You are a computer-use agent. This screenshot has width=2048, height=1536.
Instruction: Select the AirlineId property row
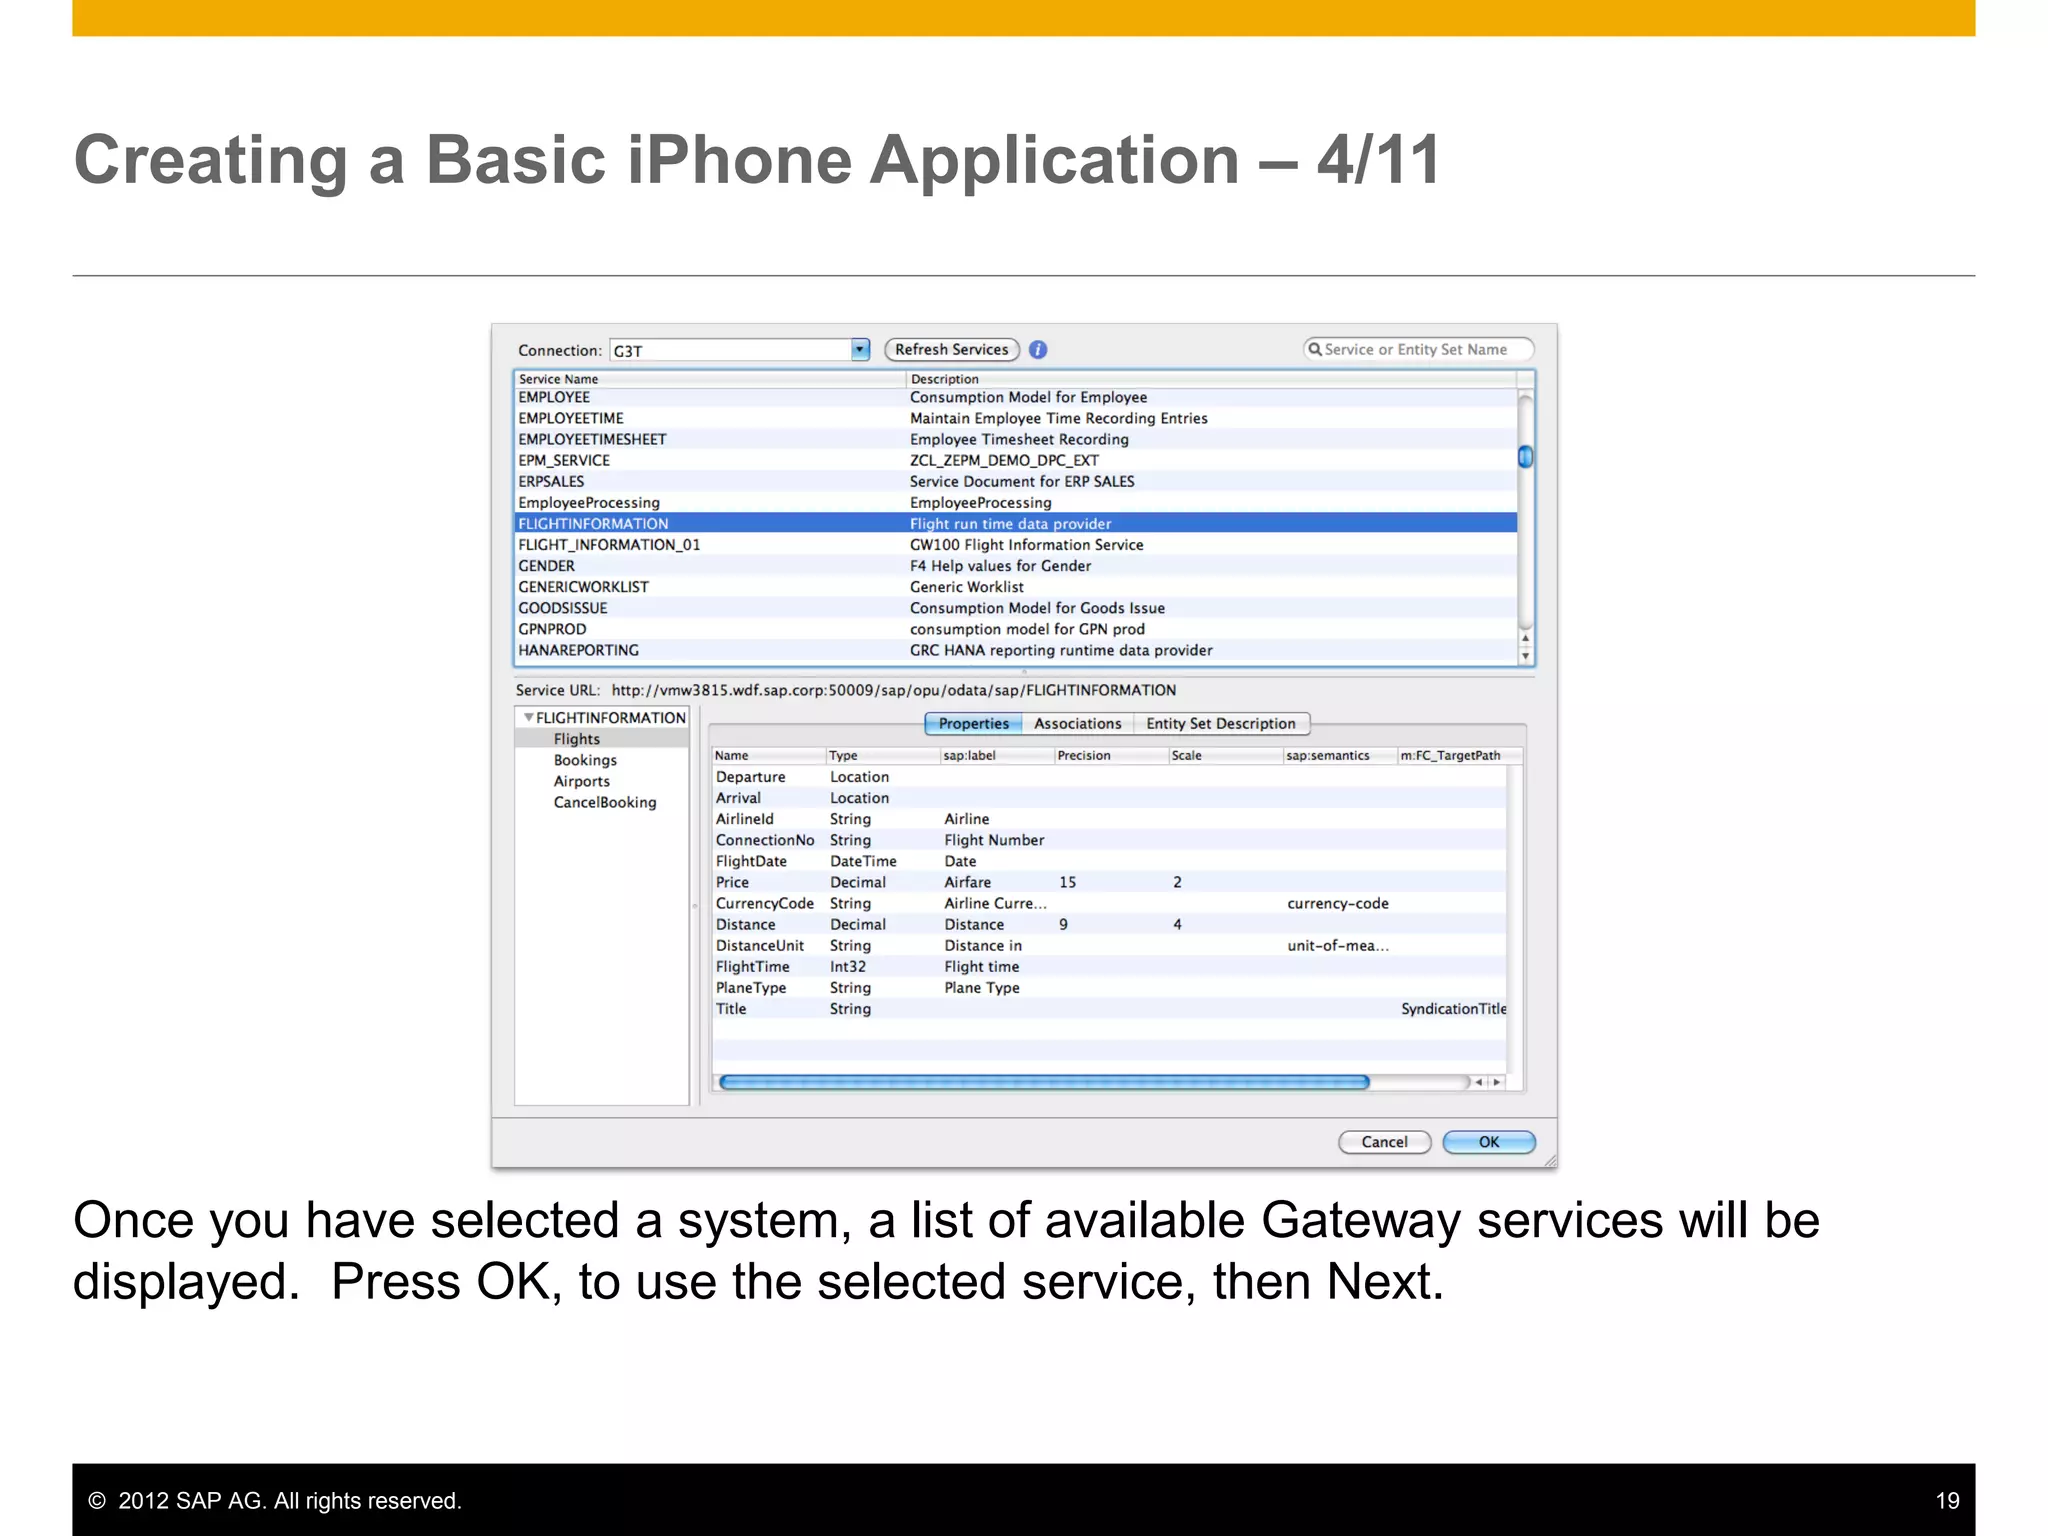click(x=1109, y=819)
